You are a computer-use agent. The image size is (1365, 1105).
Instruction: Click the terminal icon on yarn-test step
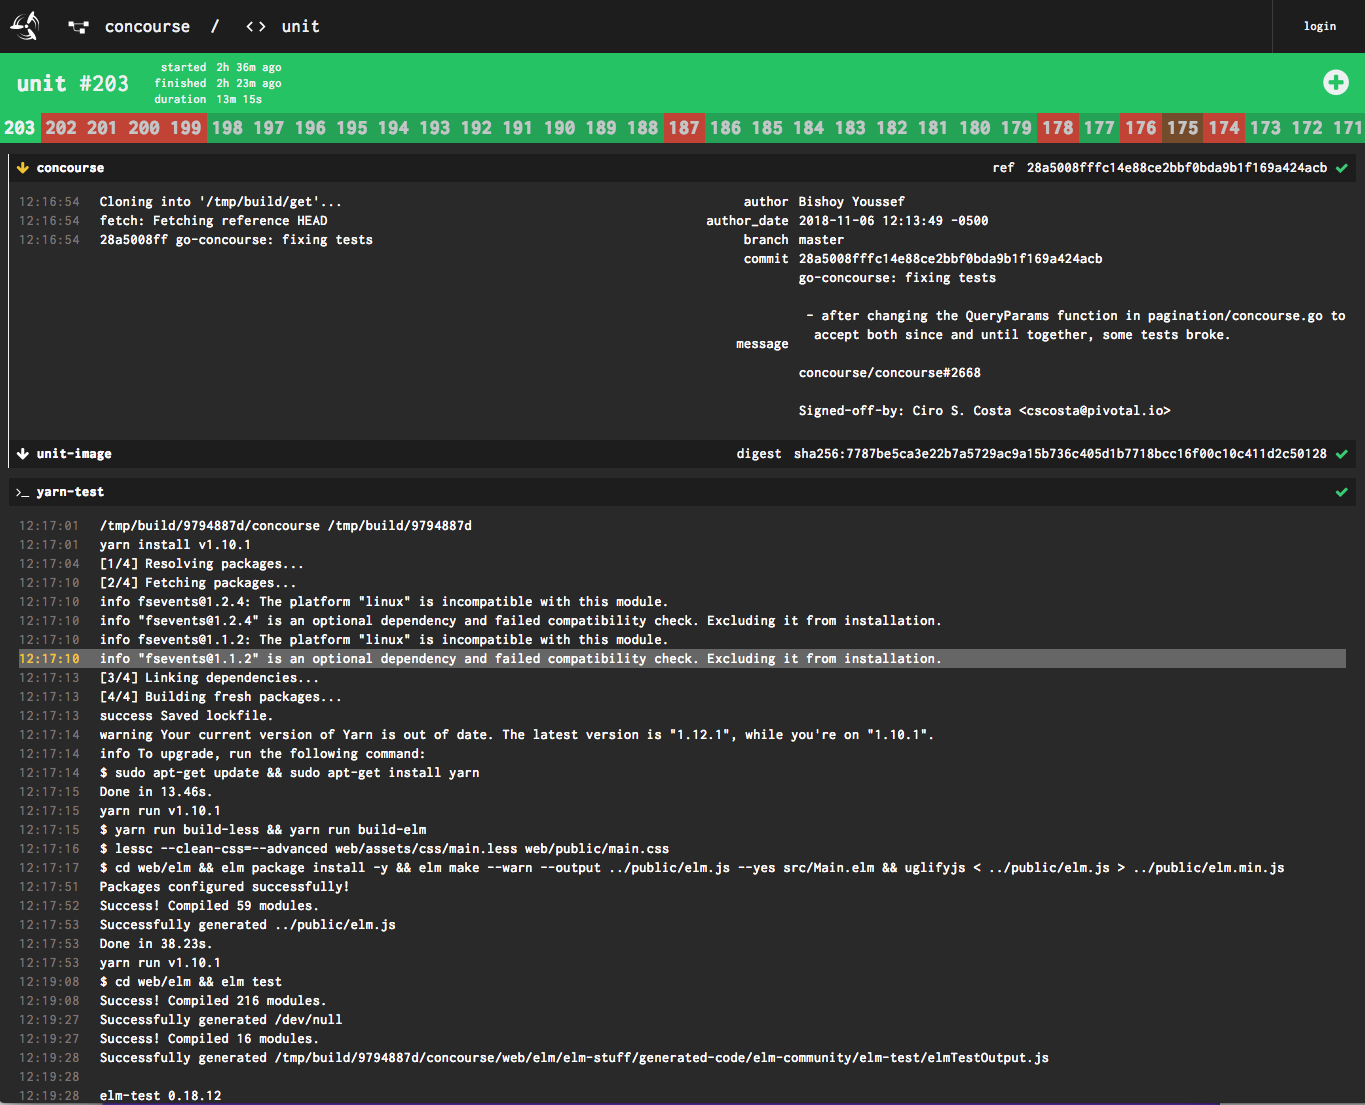(x=22, y=491)
